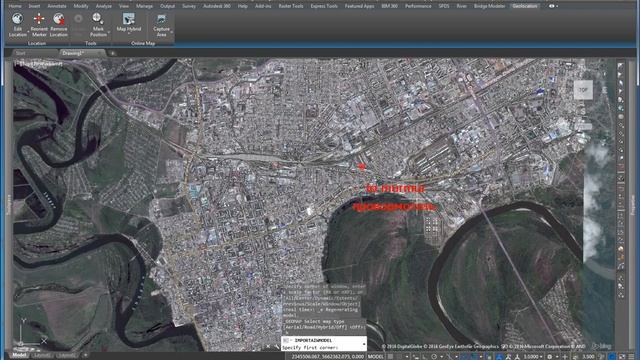640x360 pixels.
Task: Click the red geolocation marker on map
Action: [361, 166]
